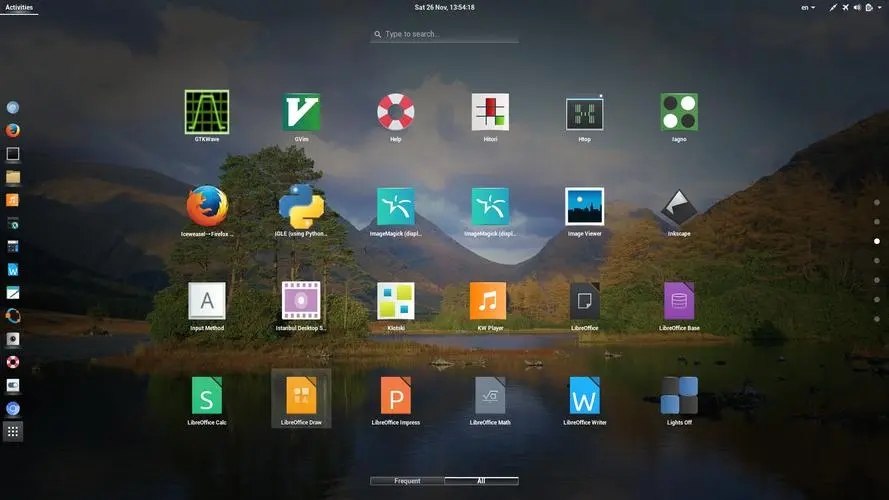The height and width of the screenshot is (500, 889).
Task: Launch Htop process monitor
Action: [x=585, y=113]
